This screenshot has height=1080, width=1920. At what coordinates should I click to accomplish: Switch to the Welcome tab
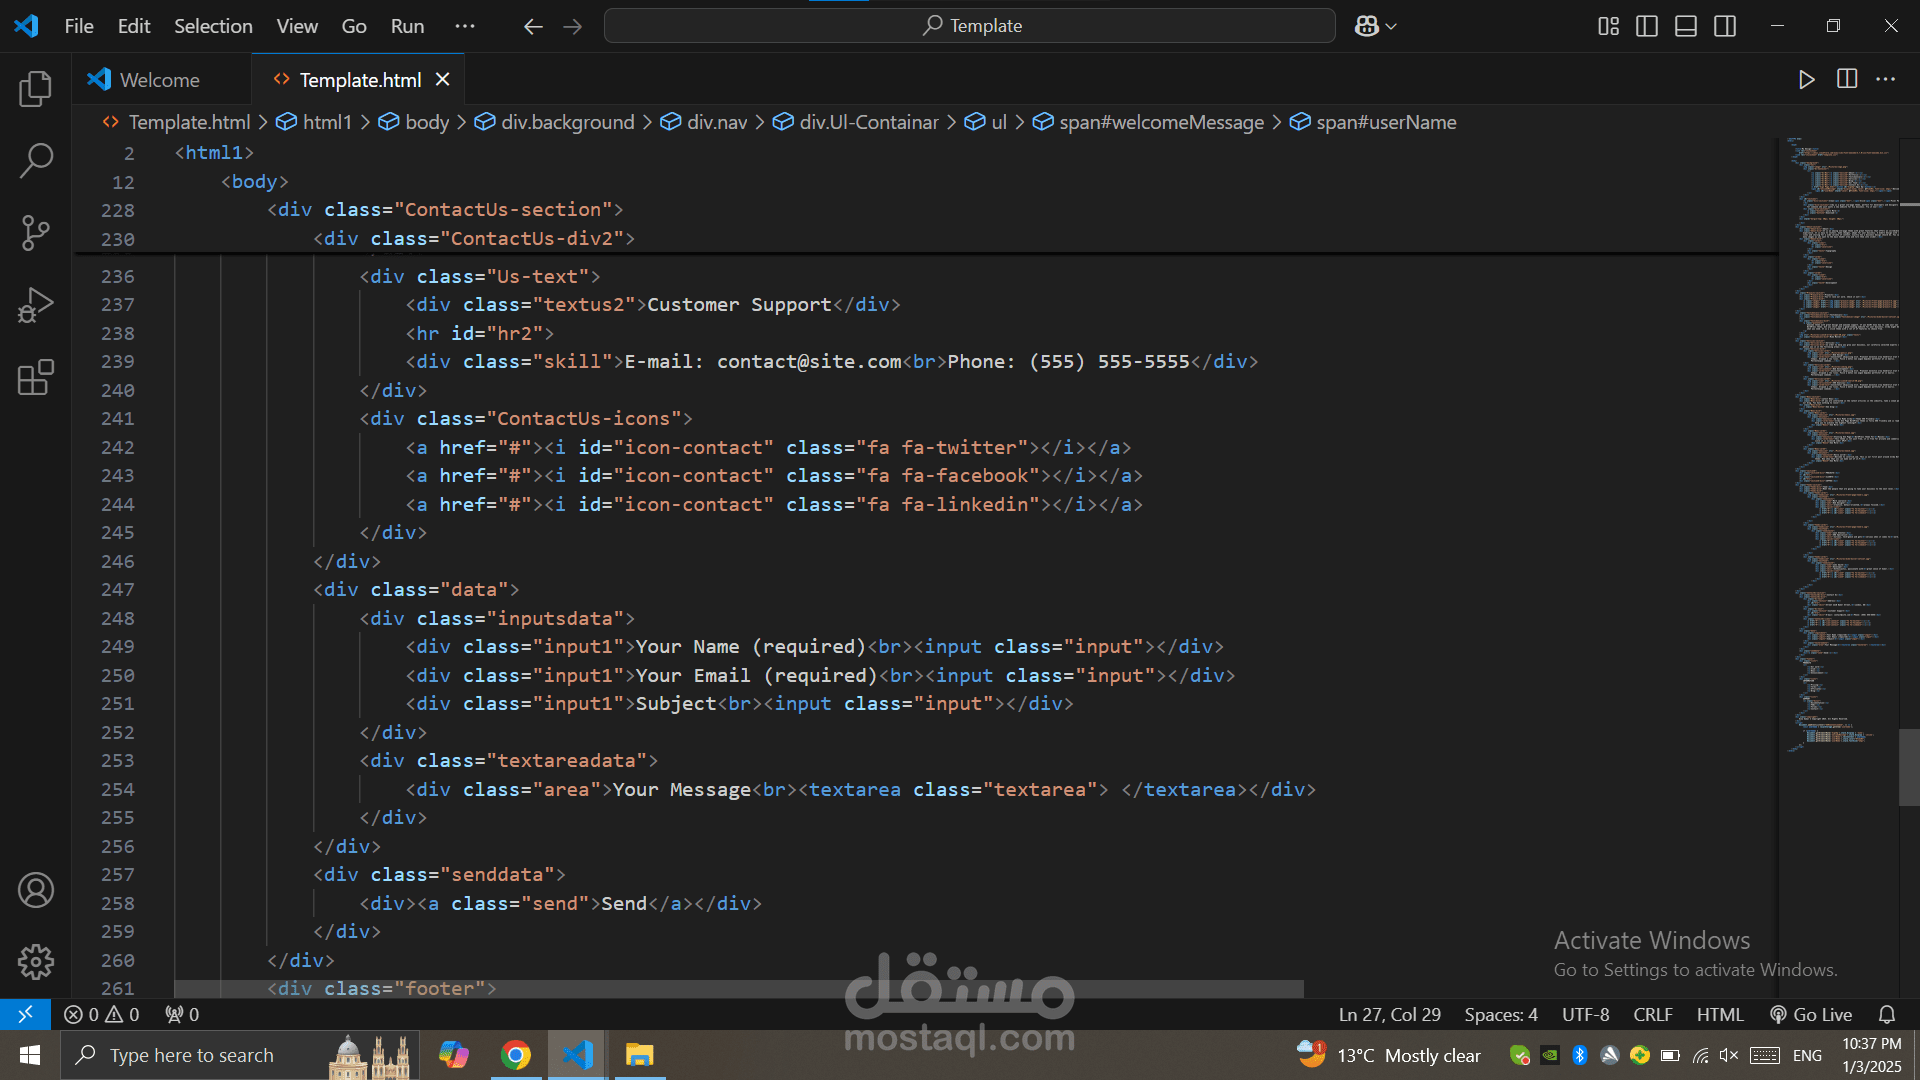(x=159, y=80)
